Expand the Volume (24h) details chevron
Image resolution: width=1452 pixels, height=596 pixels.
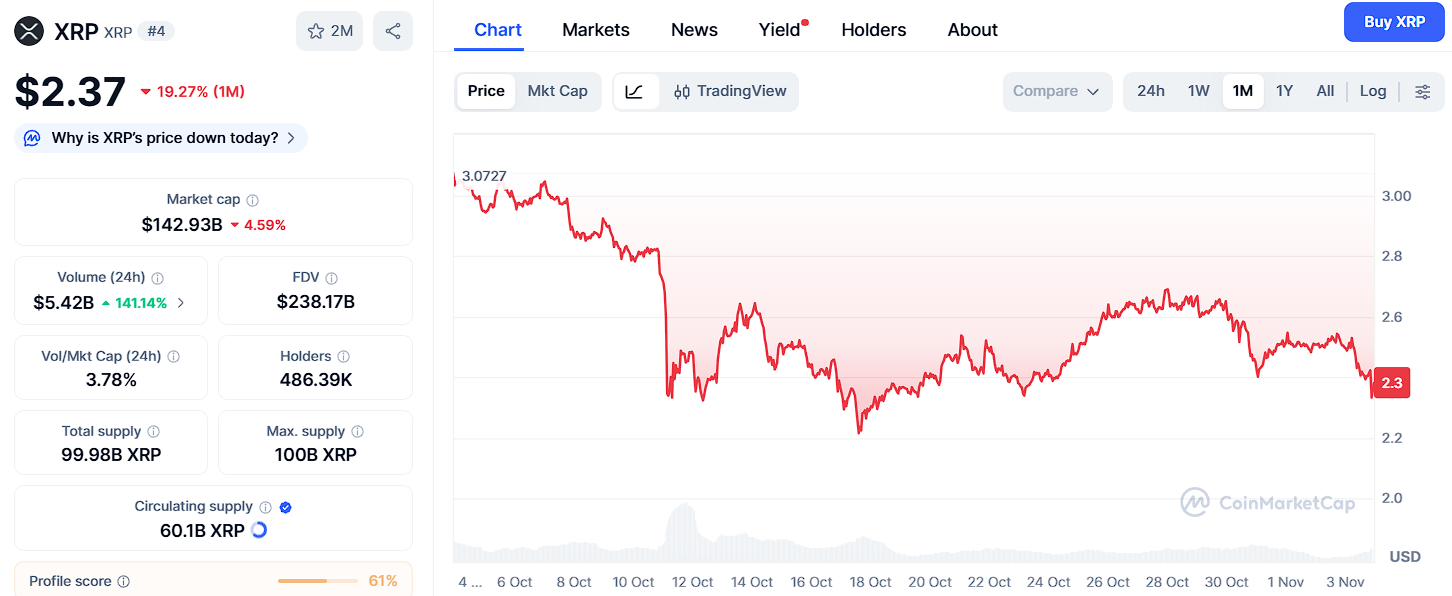pos(181,302)
